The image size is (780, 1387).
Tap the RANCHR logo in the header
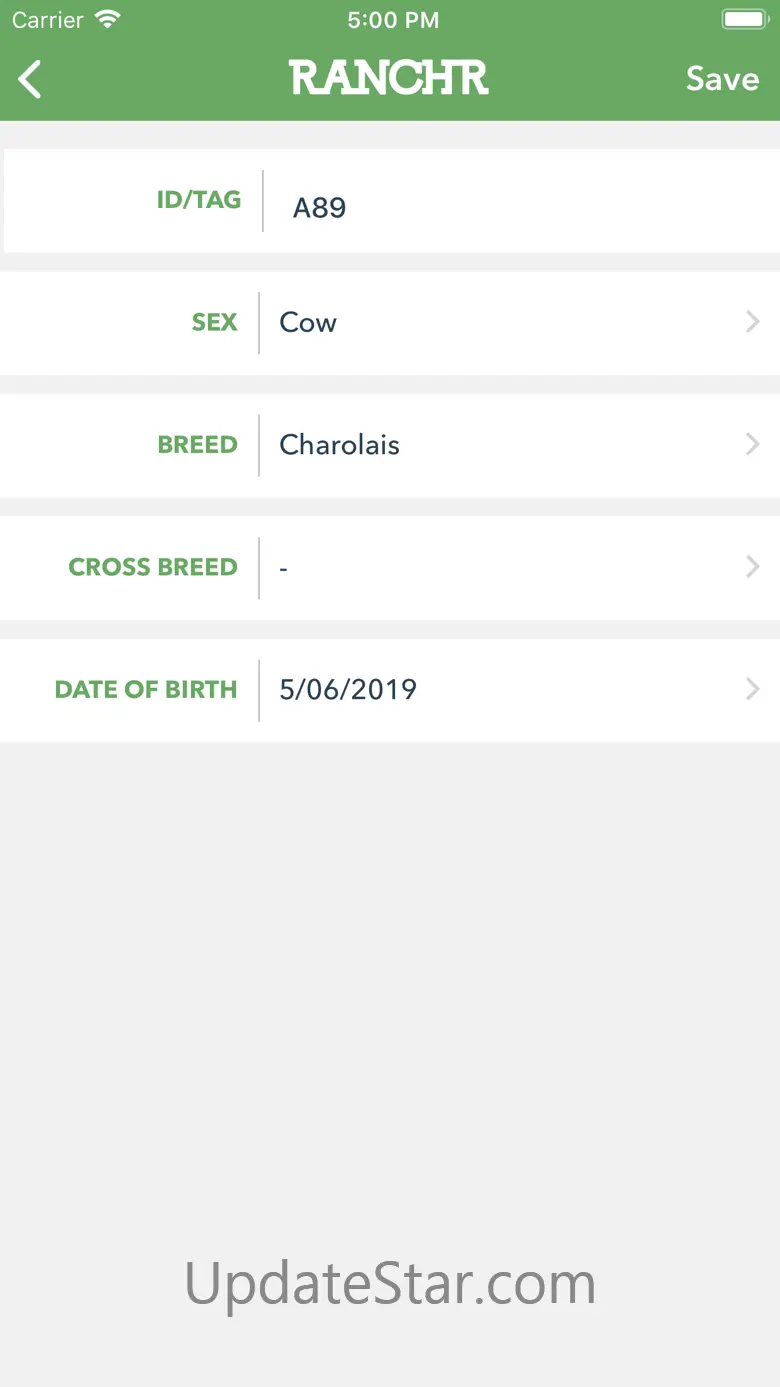coord(389,78)
